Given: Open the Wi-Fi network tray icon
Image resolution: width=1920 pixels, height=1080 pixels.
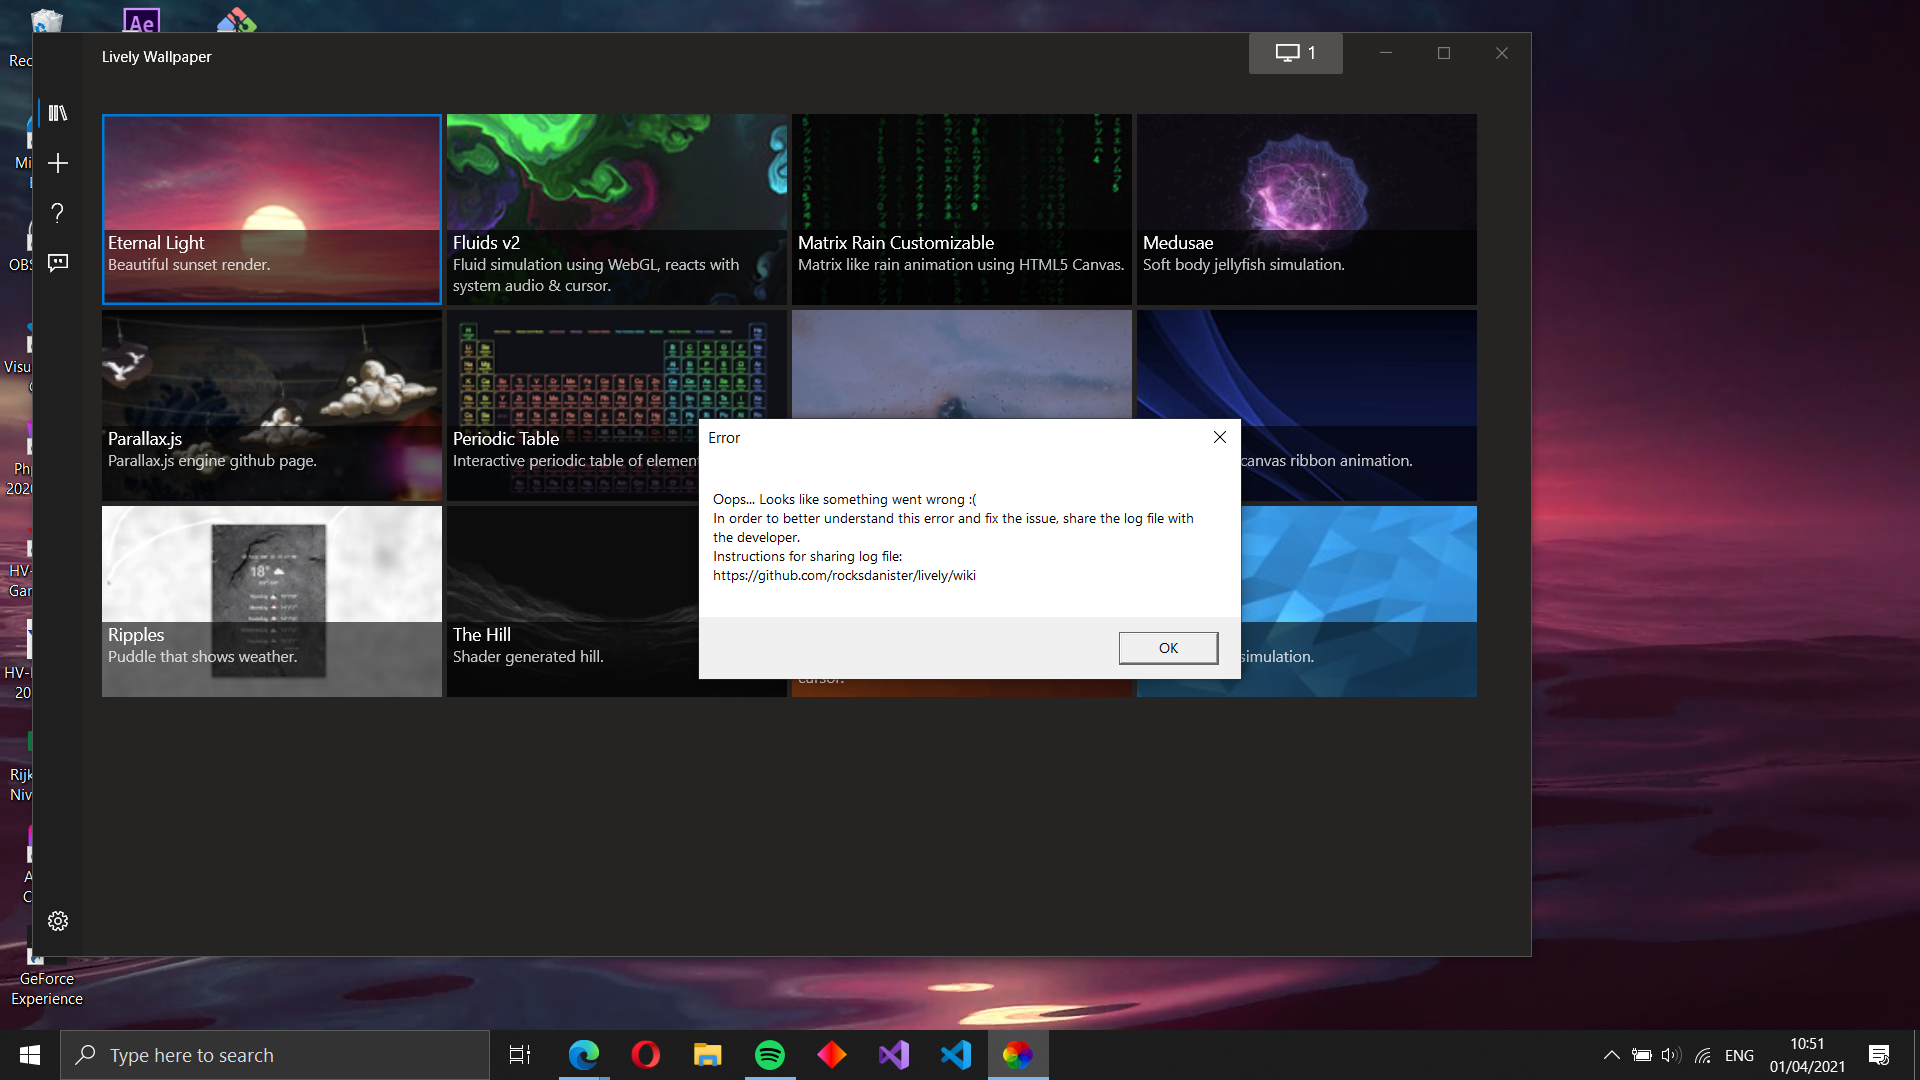Looking at the screenshot, I should (1703, 1055).
